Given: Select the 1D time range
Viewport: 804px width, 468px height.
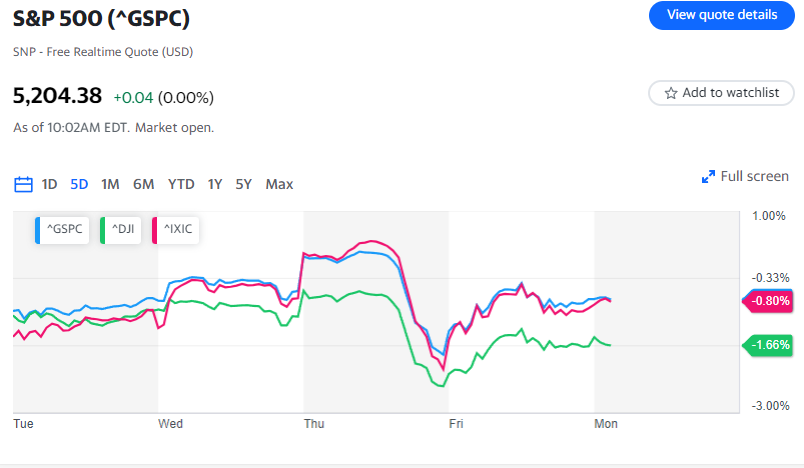Looking at the screenshot, I should [49, 184].
